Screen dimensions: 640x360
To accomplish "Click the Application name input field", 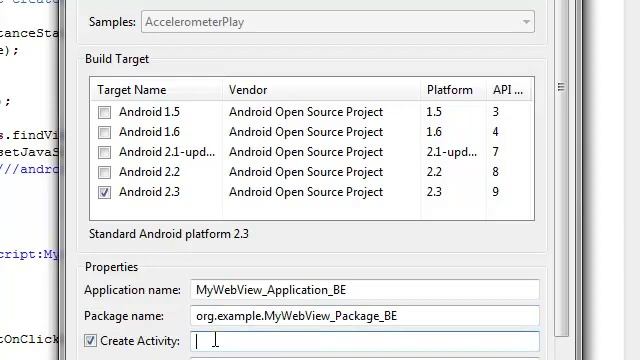I will 364,290.
